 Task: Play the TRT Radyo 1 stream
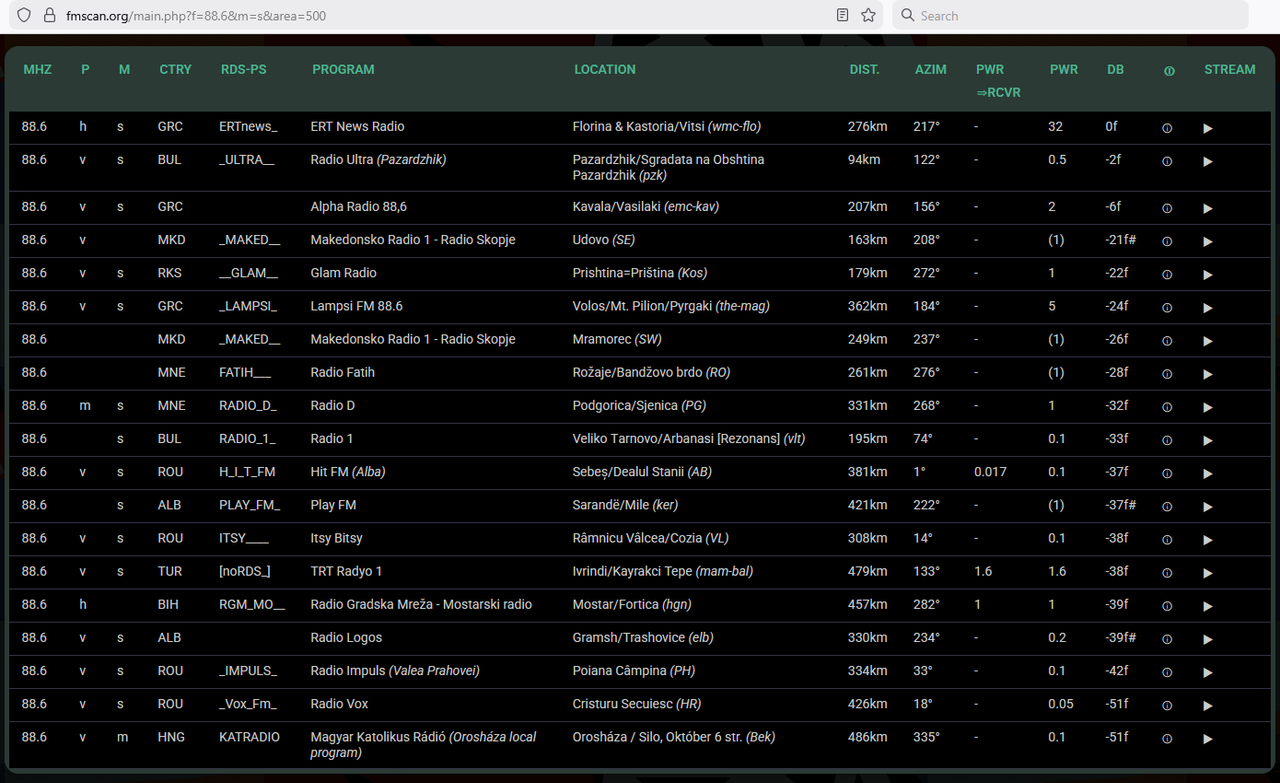1208,573
